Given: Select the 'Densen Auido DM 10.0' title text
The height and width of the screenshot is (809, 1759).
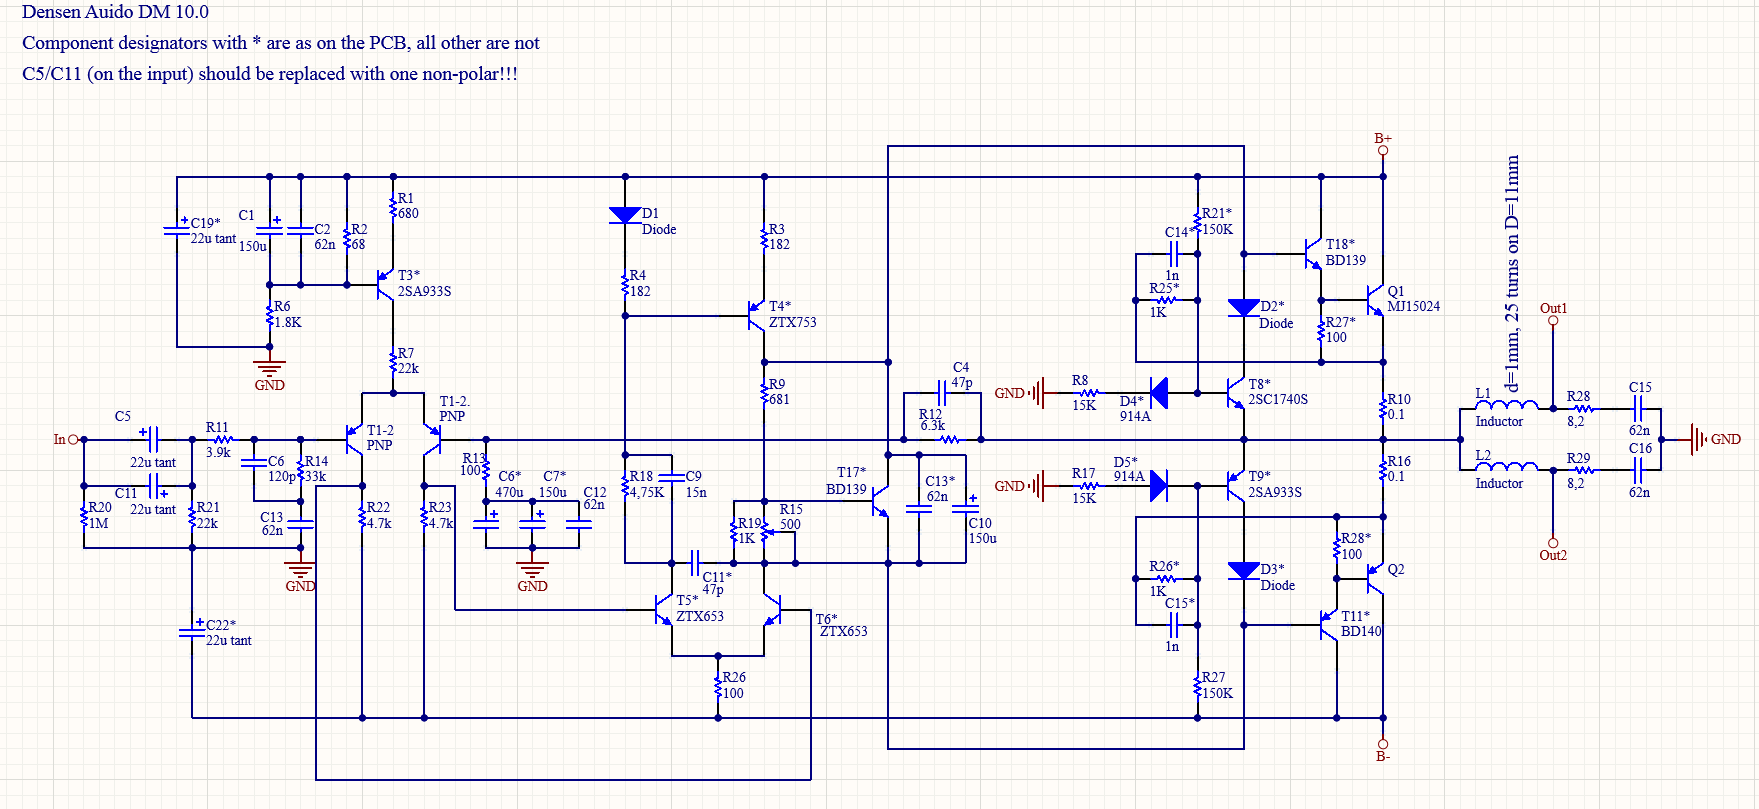Looking at the screenshot, I should point(115,12).
